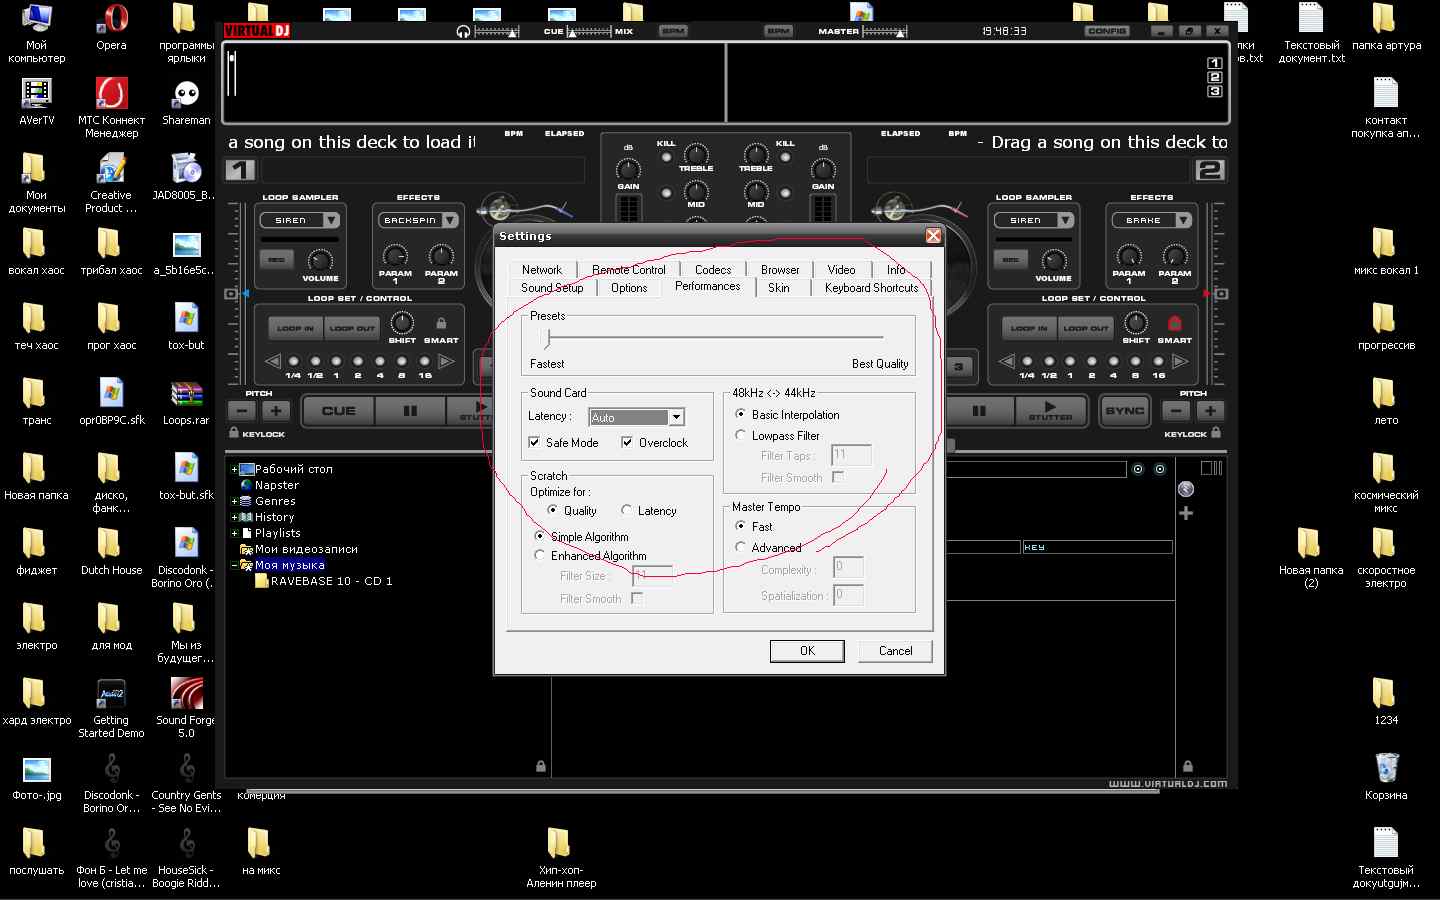The height and width of the screenshot is (900, 1440).
Task: Click deck 1 pitch plus button
Action: click(276, 411)
